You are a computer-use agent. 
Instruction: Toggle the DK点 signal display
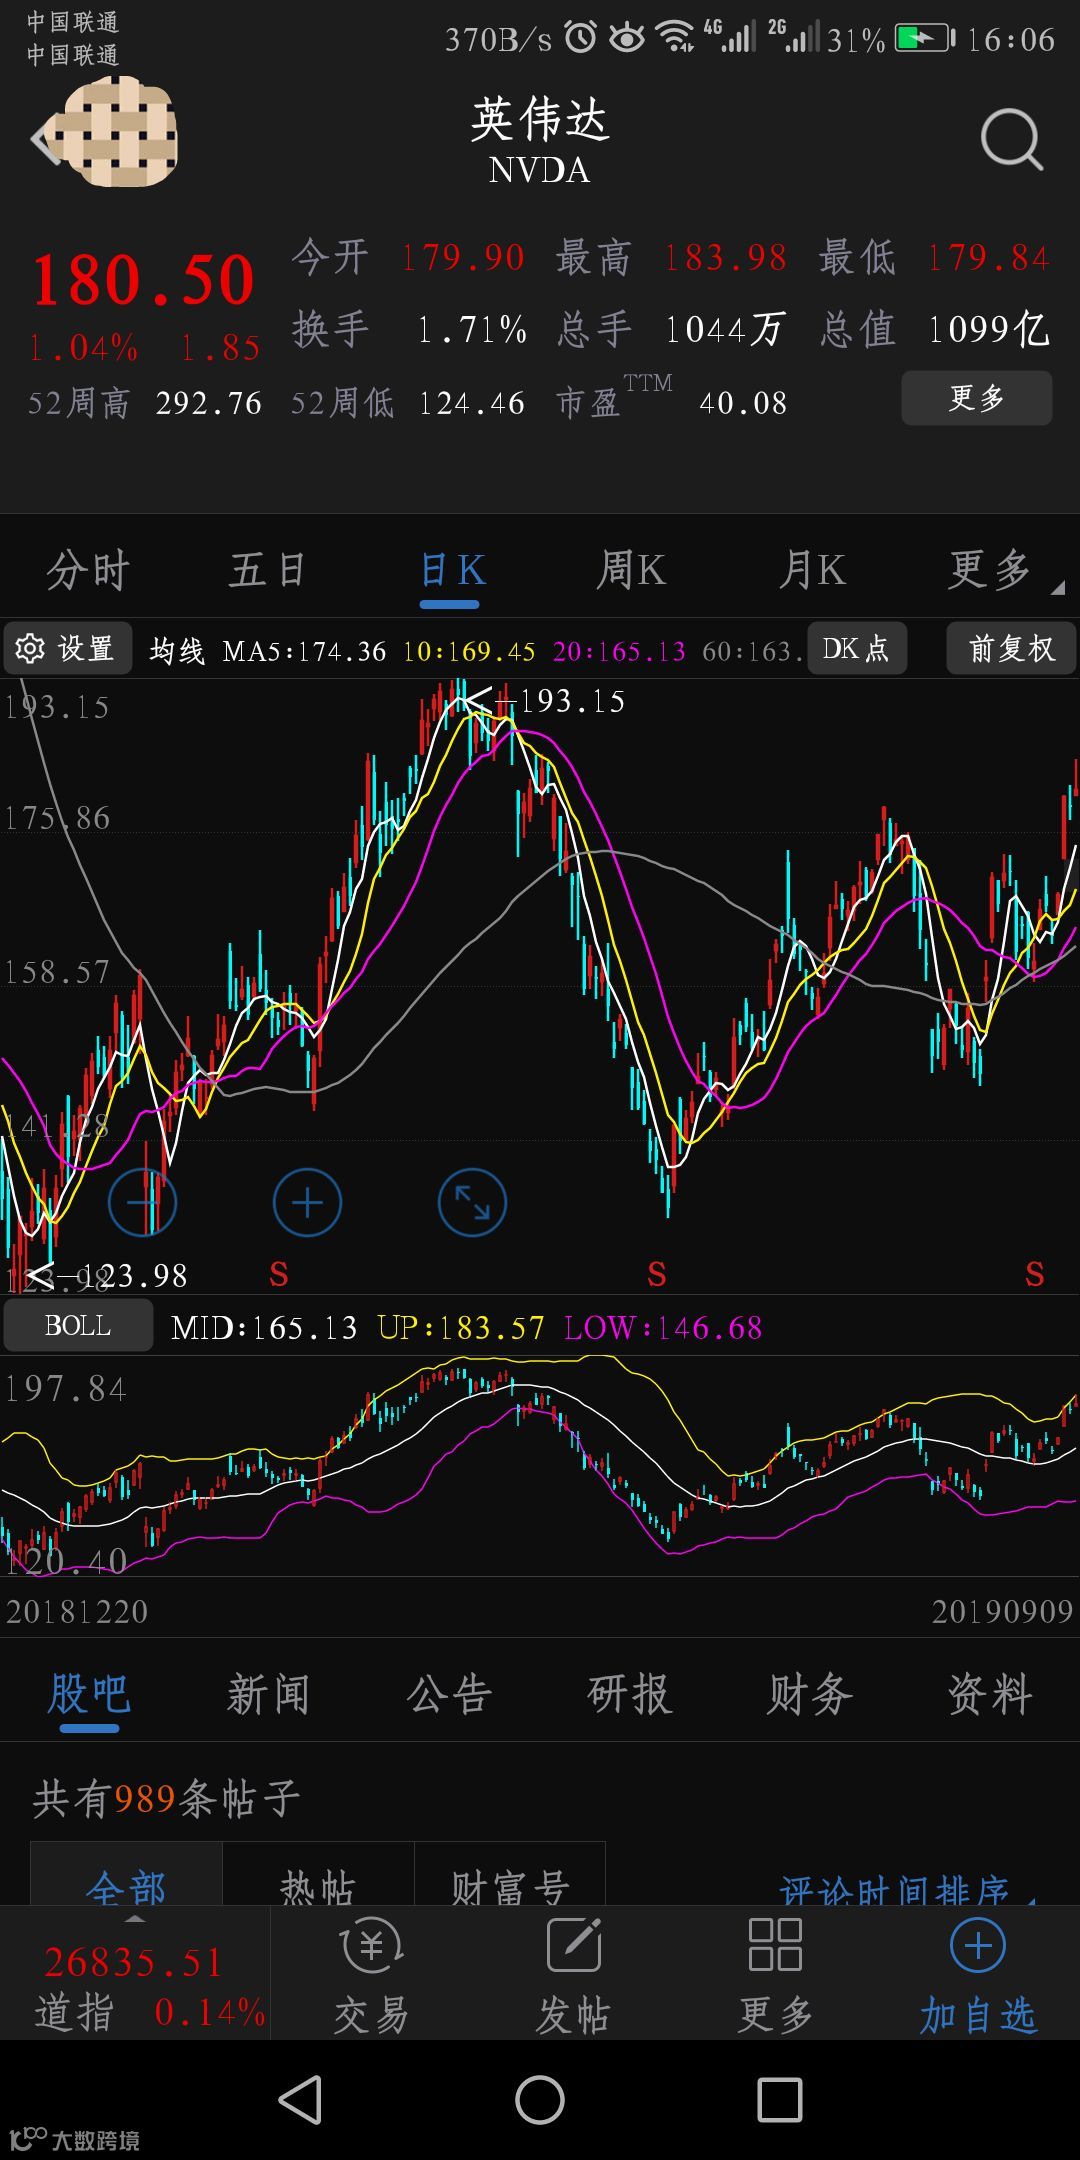856,649
